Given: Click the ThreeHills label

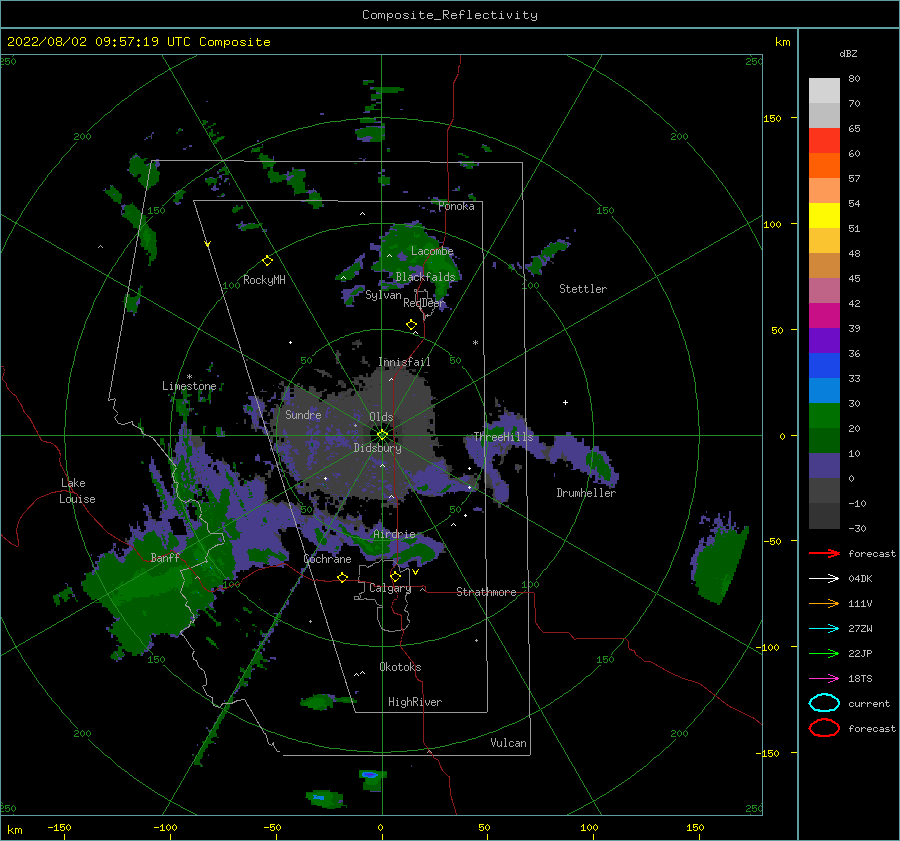Looking at the screenshot, I should coord(503,437).
